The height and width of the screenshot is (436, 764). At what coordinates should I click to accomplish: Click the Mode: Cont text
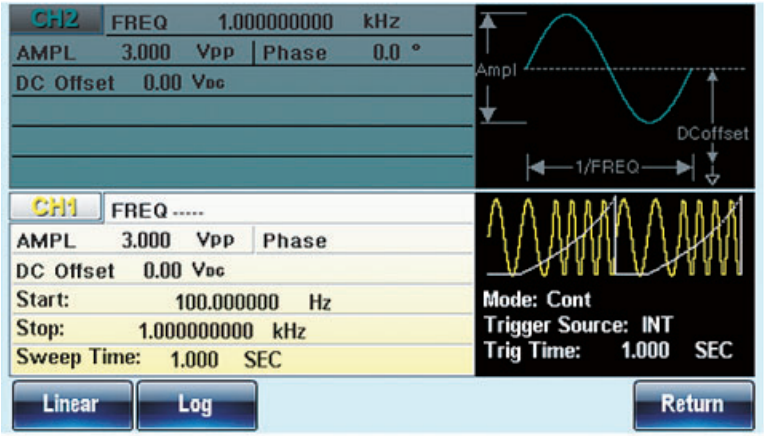pyautogui.click(x=537, y=299)
